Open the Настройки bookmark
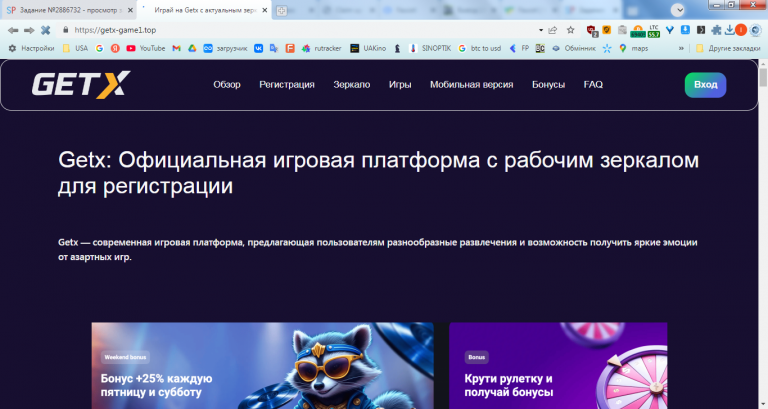Image resolution: width=768 pixels, height=409 pixels. tap(31, 48)
